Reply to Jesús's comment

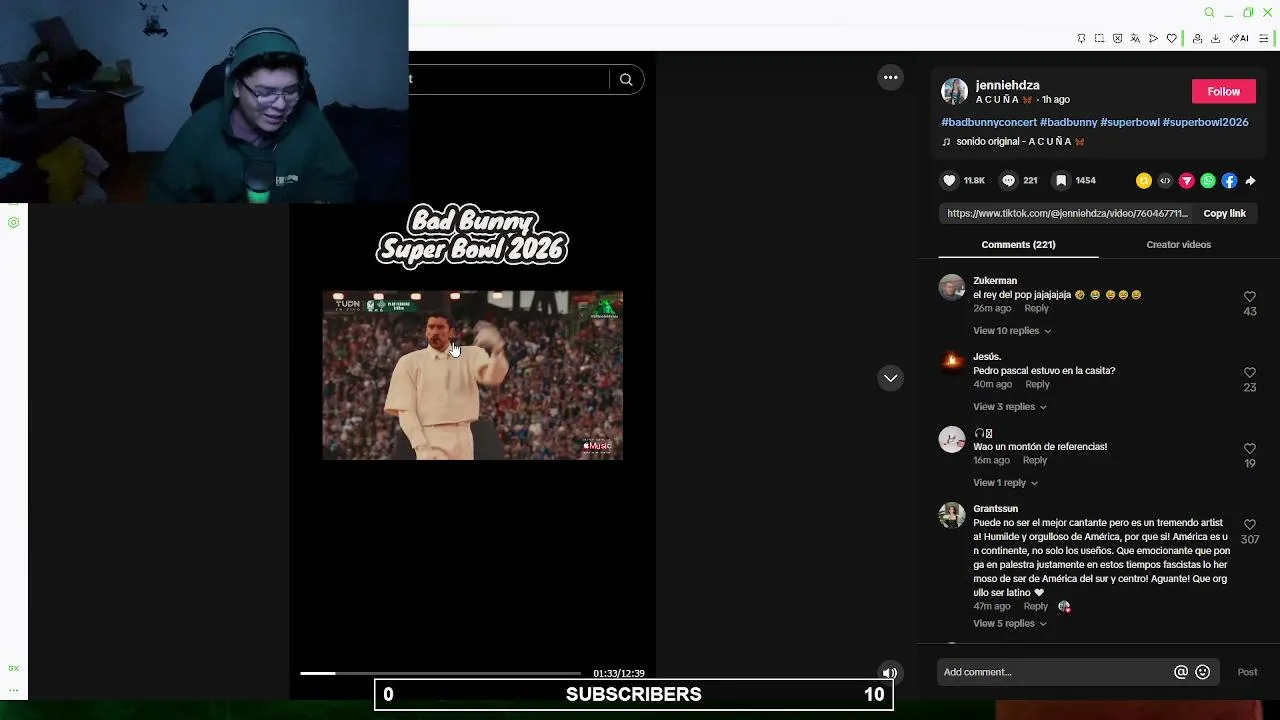pos(1037,384)
